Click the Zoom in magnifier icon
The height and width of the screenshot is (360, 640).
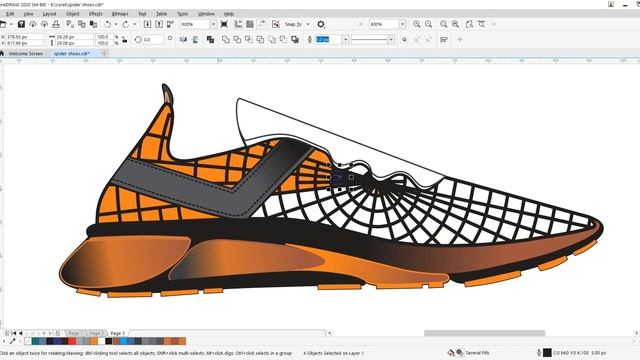(x=416, y=24)
